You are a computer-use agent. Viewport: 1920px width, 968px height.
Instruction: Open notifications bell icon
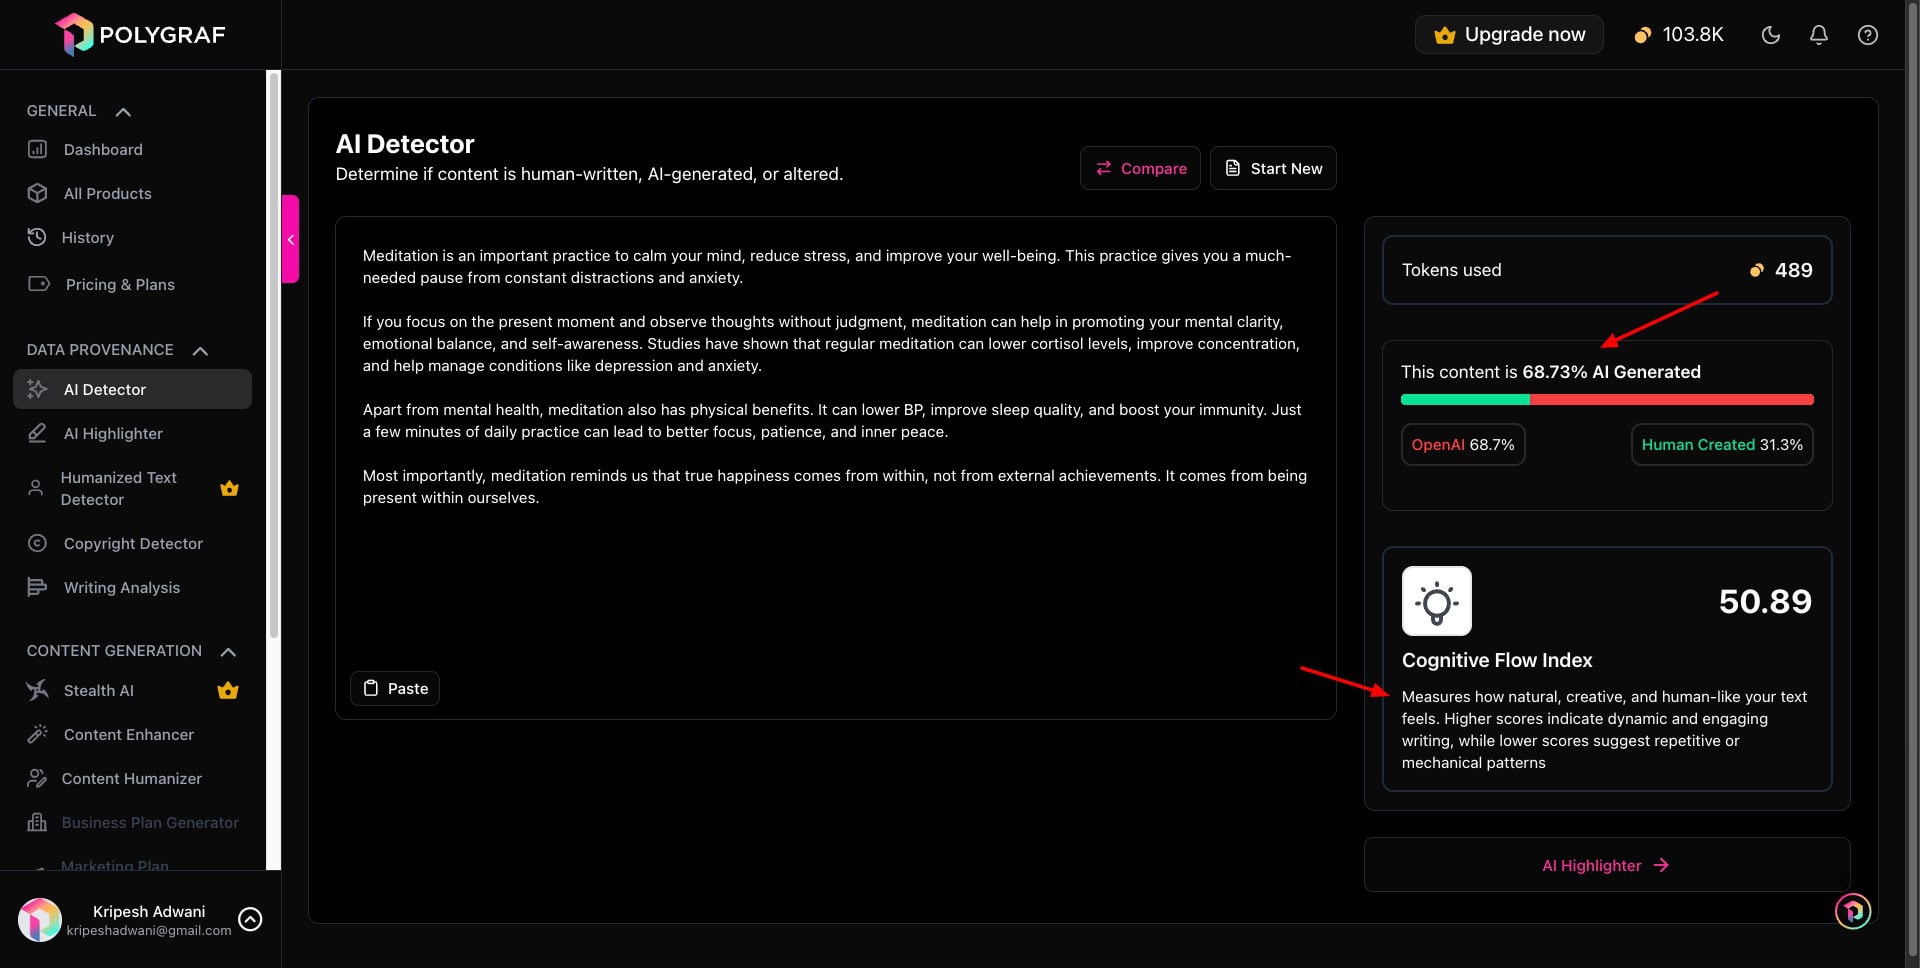tap(1818, 35)
